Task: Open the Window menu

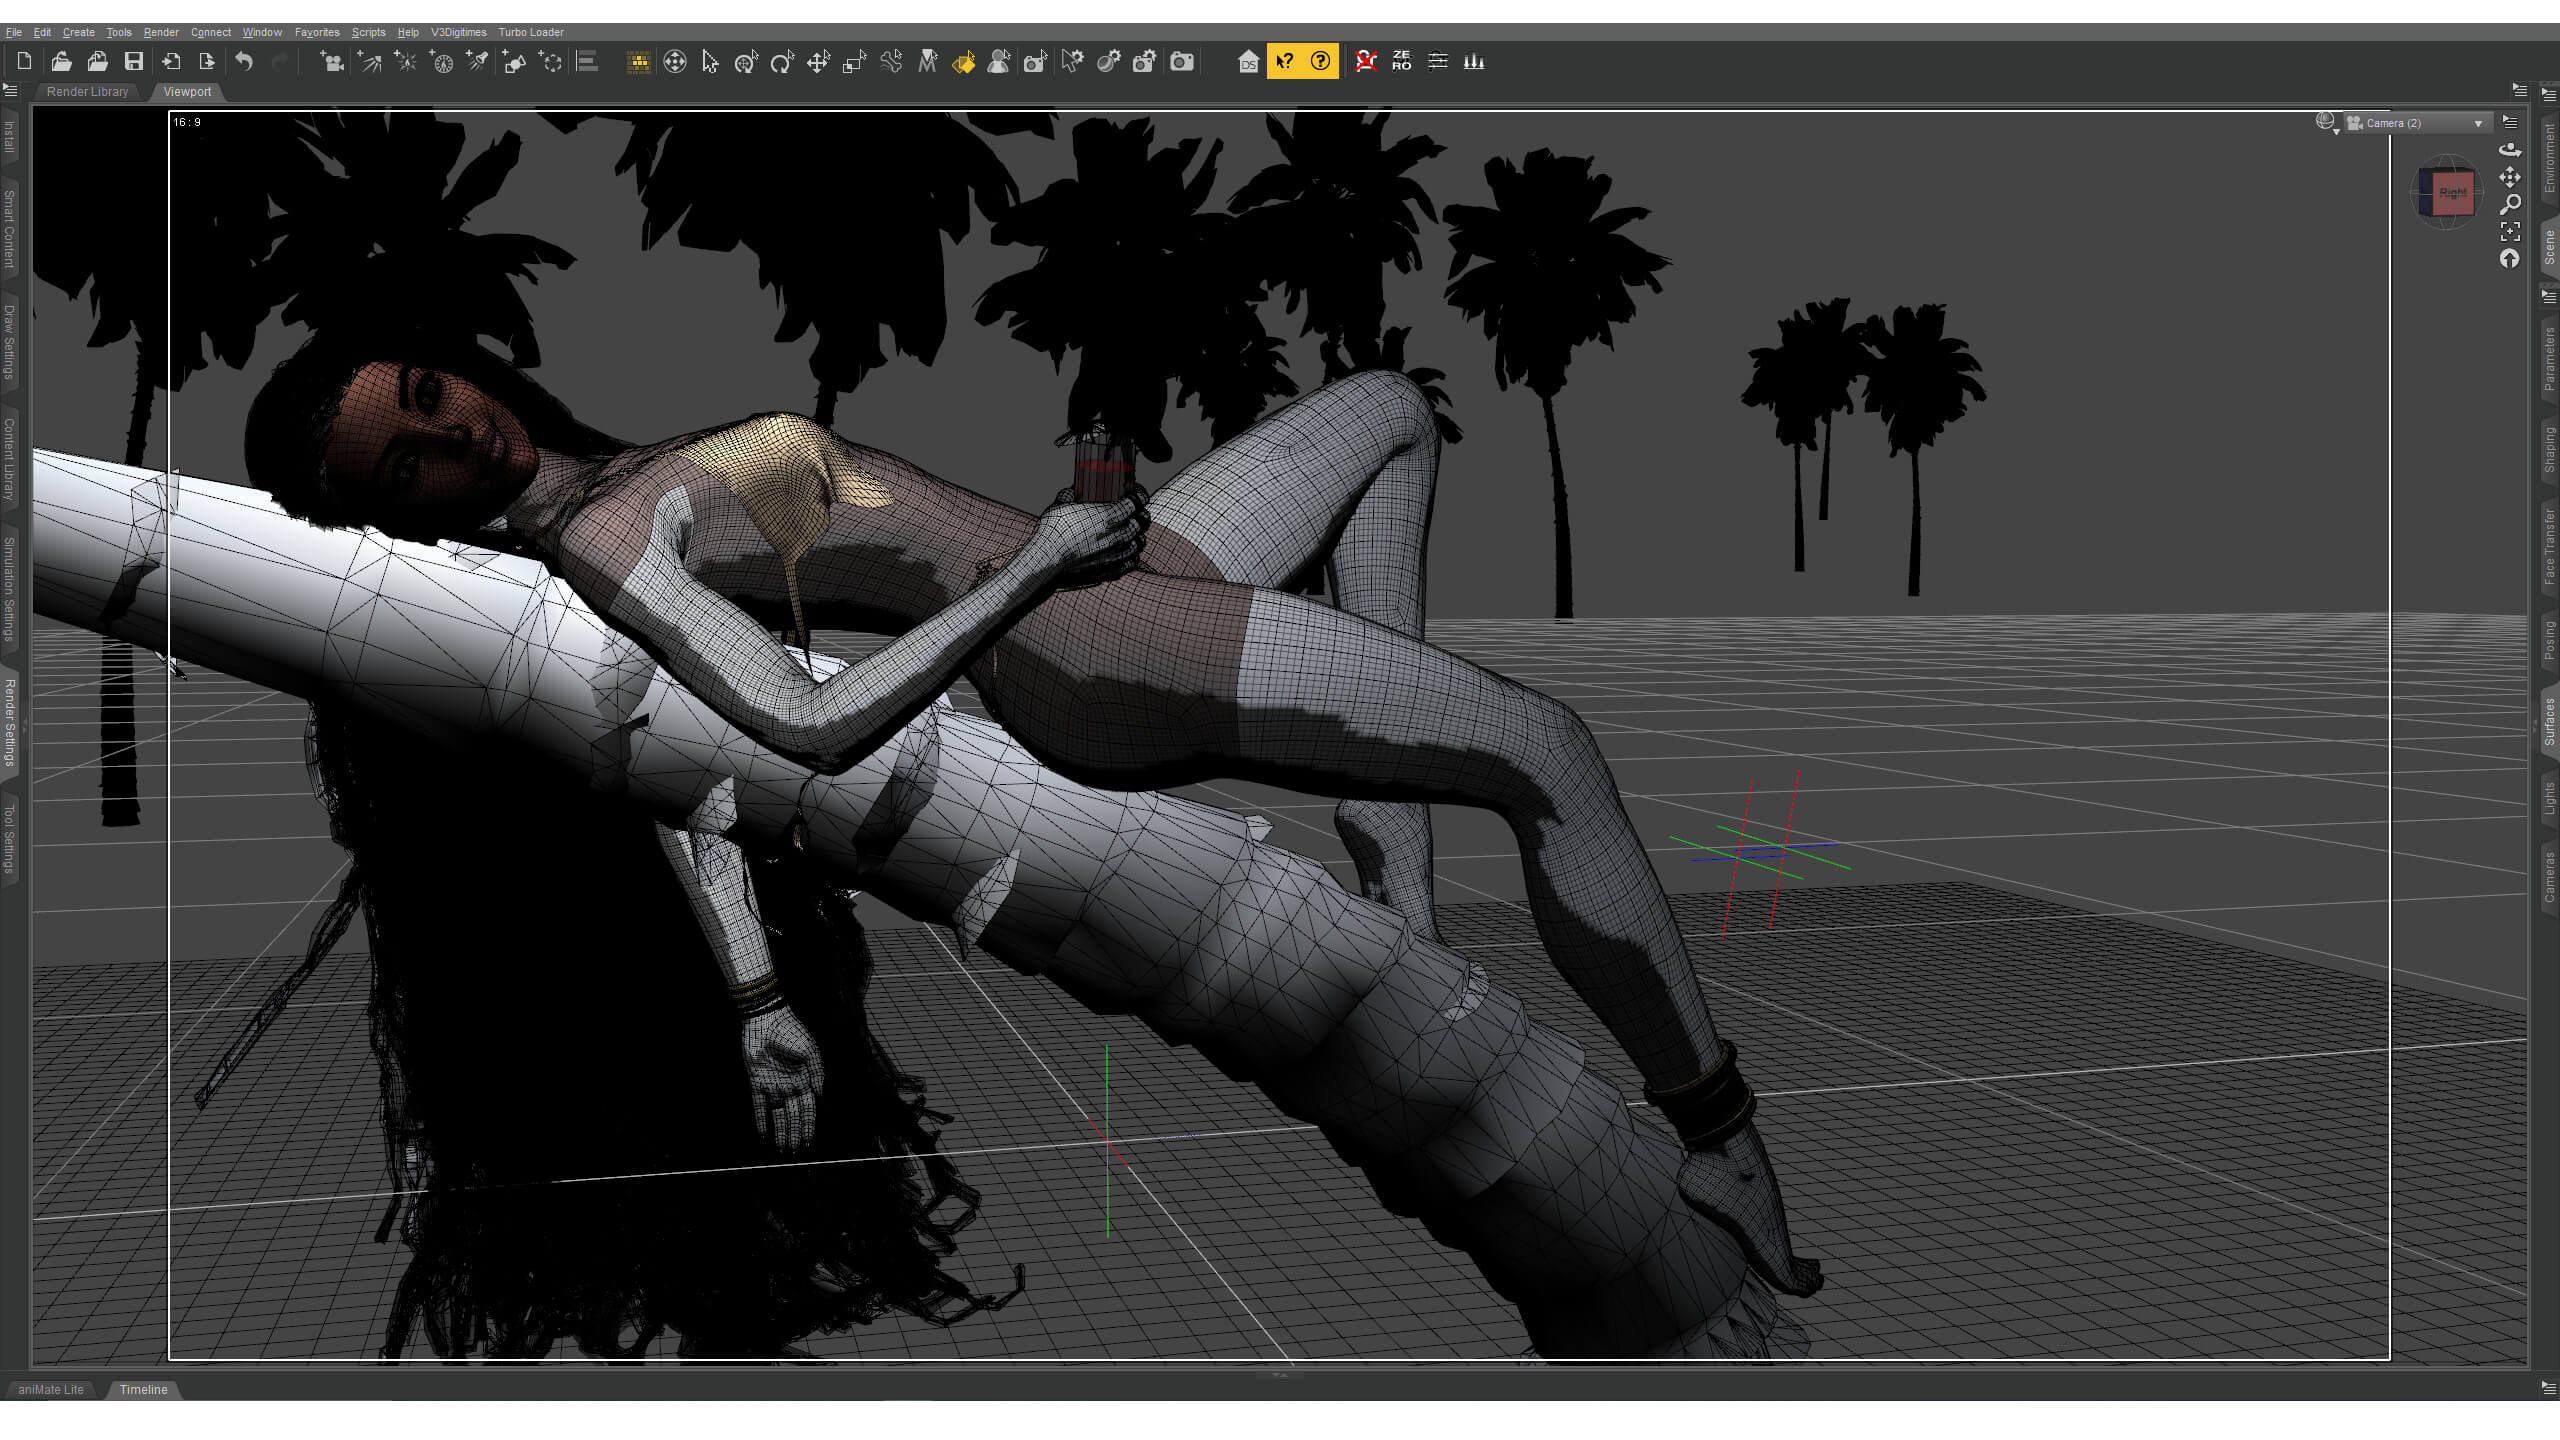Action: [x=262, y=32]
